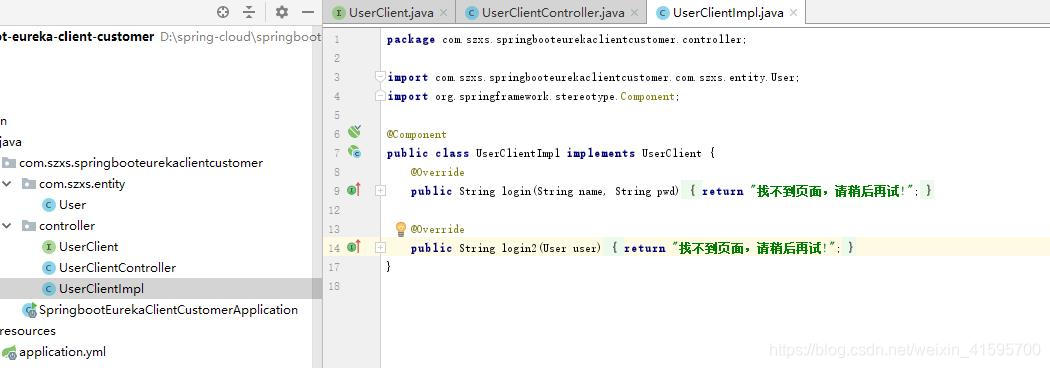
Task: Click UserClient after implements keyword
Action: tap(672, 153)
